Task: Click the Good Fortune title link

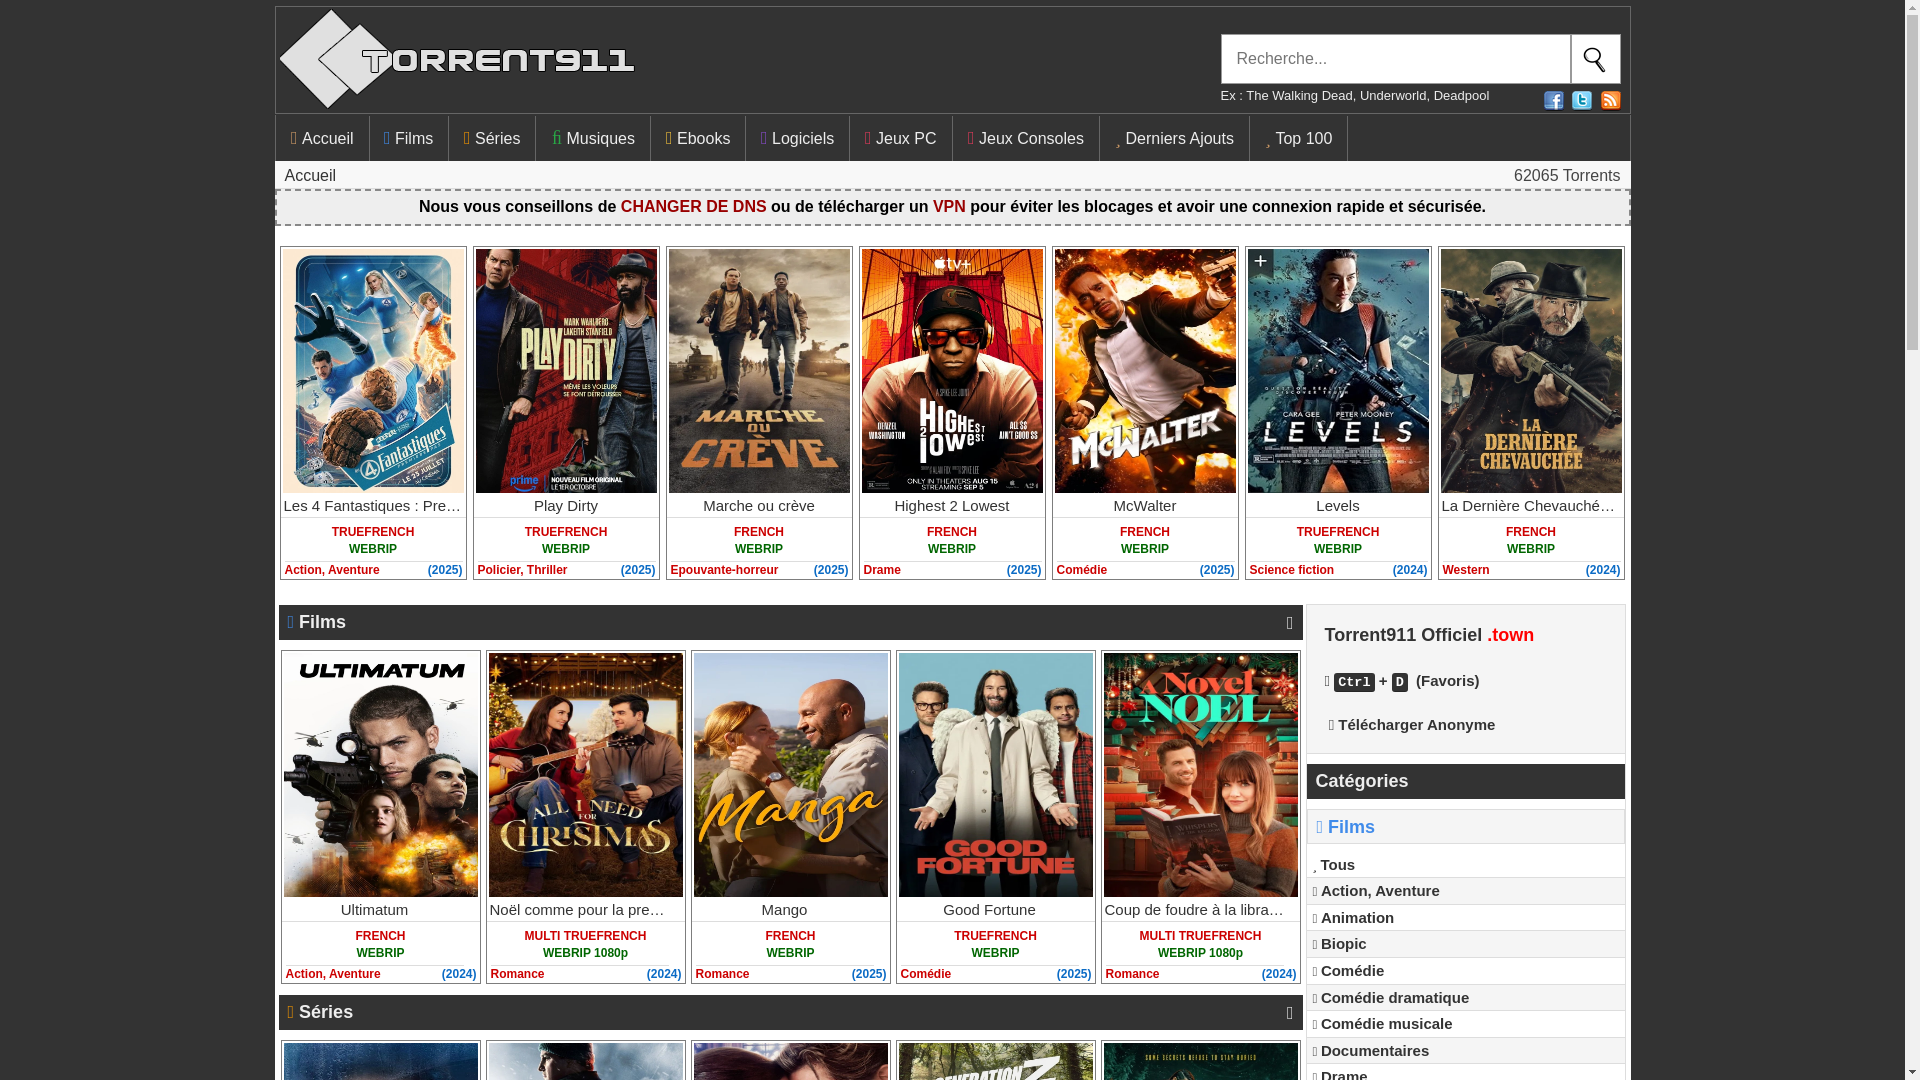Action: point(989,910)
